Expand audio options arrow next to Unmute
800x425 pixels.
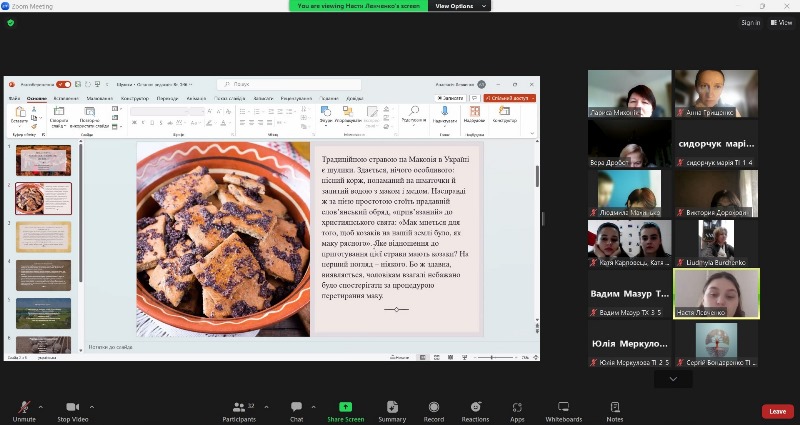click(41, 407)
